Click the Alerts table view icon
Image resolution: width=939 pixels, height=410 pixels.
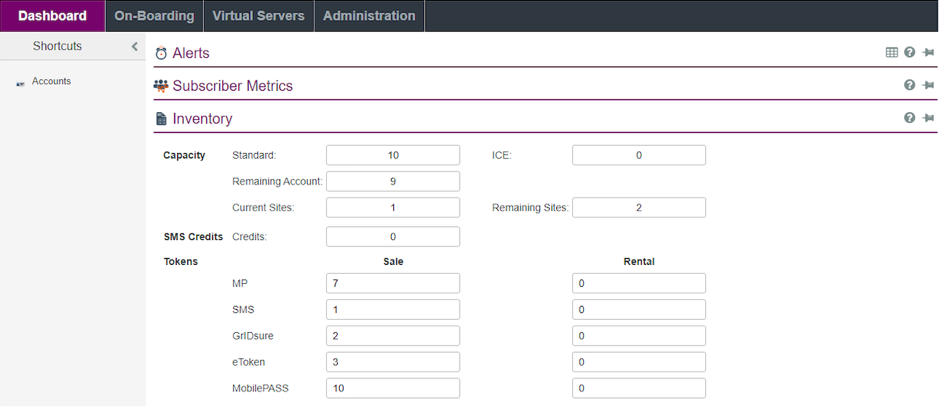click(x=891, y=53)
